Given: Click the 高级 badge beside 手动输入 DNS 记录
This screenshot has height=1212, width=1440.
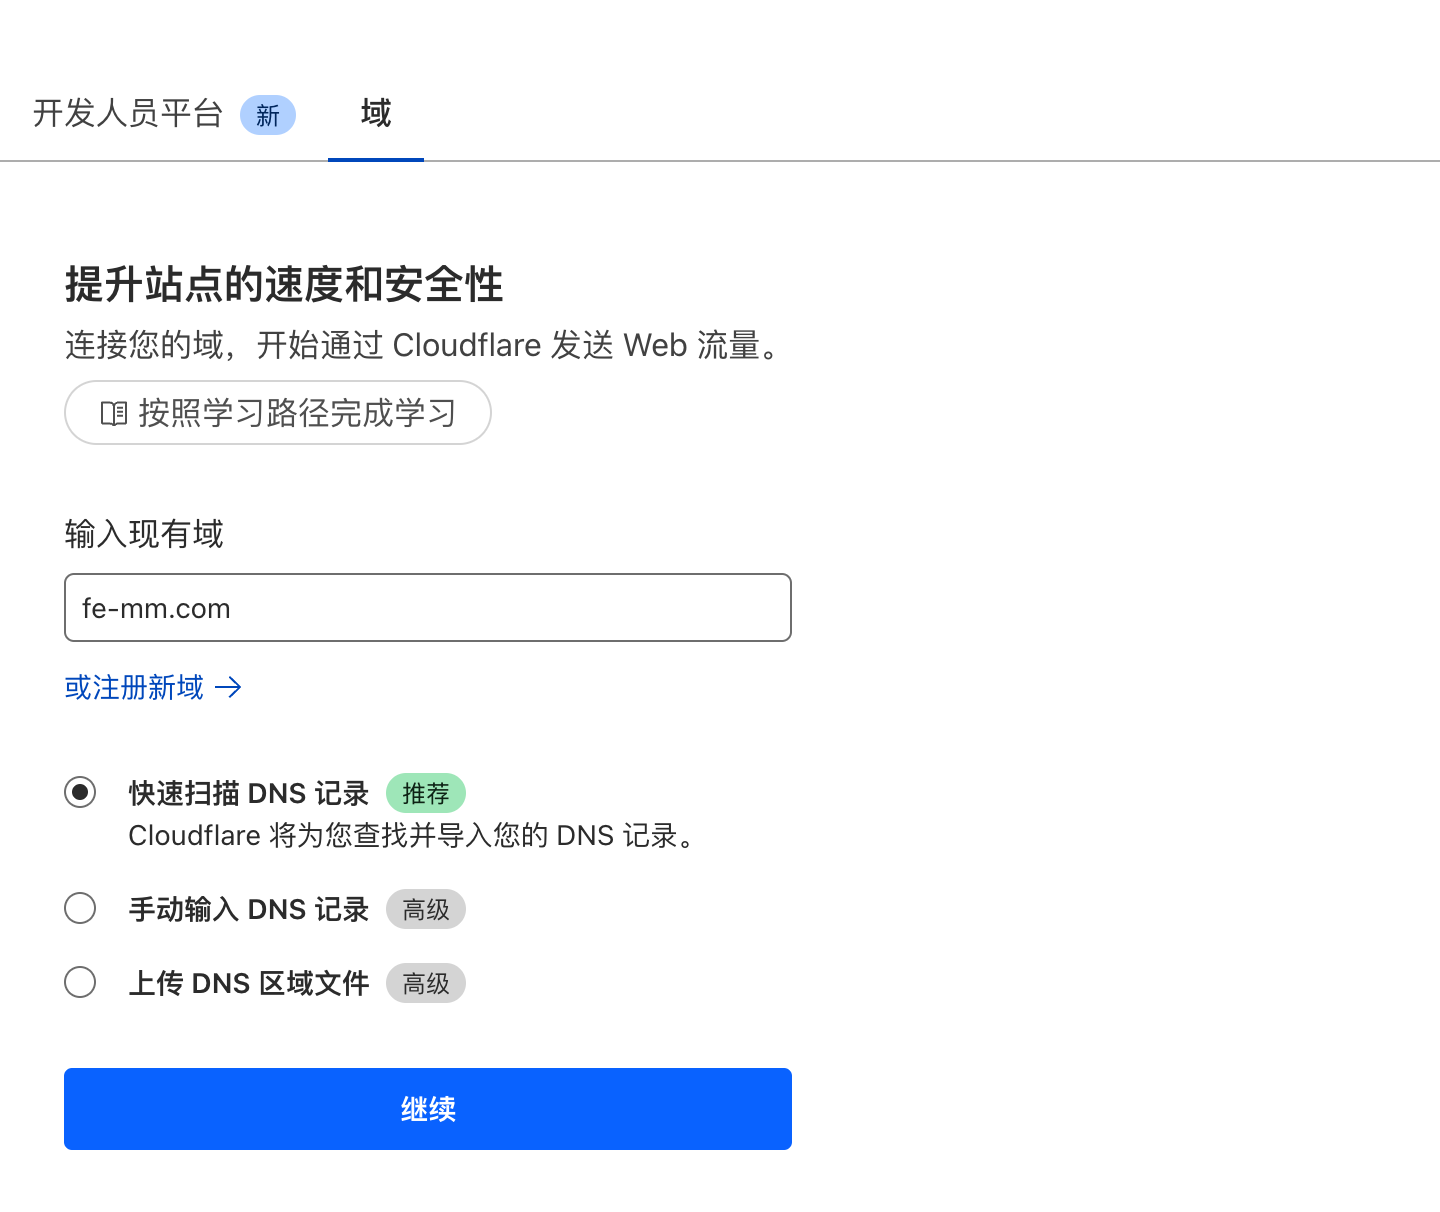Looking at the screenshot, I should 425,909.
